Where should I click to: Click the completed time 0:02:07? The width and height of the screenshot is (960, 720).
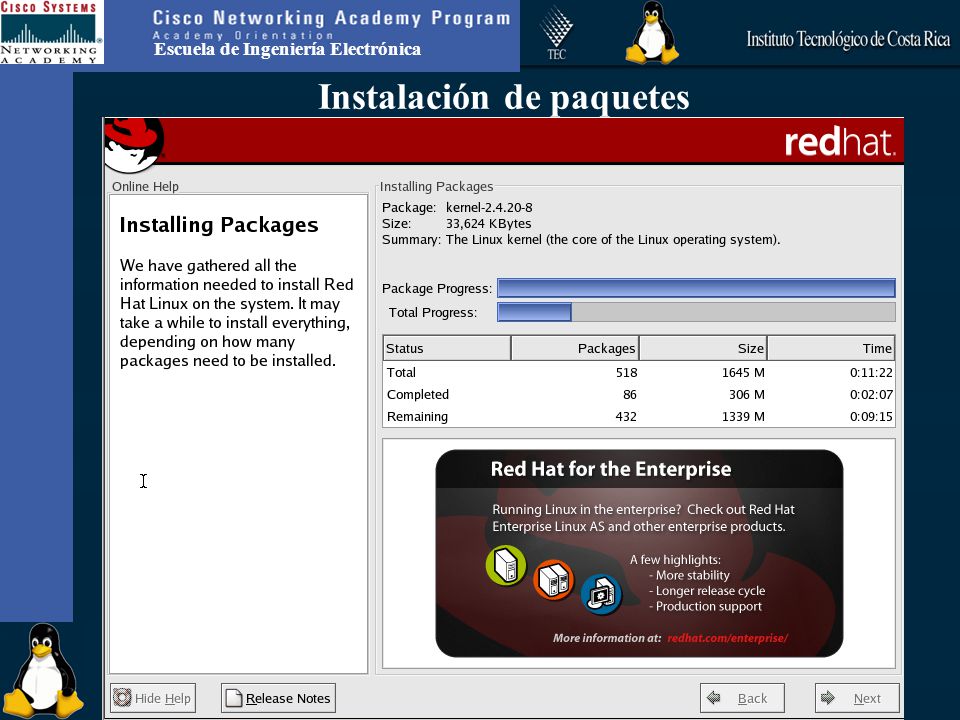[x=871, y=394]
